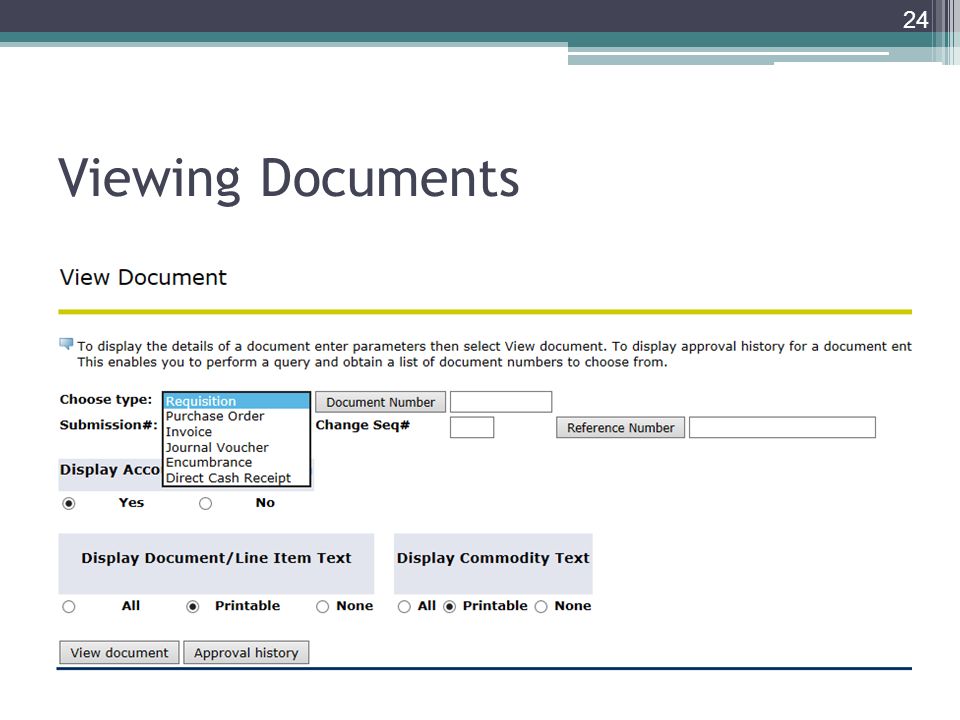Set Commodity Text to All
Screen dimensions: 960x720
click(x=404, y=607)
